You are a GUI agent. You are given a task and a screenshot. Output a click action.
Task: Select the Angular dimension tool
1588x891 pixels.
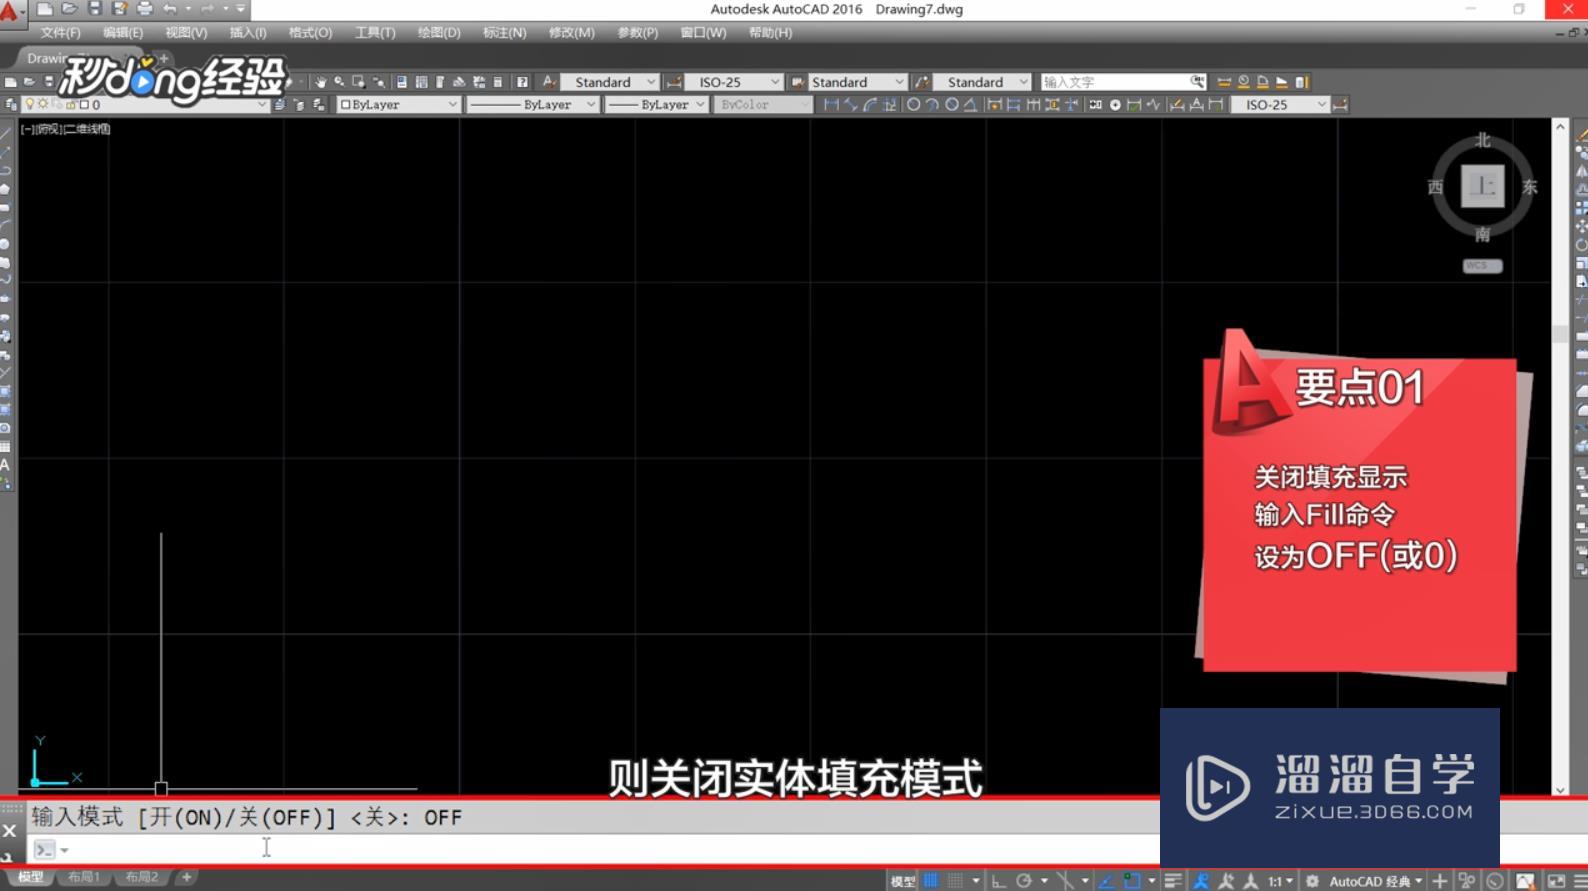click(x=970, y=104)
